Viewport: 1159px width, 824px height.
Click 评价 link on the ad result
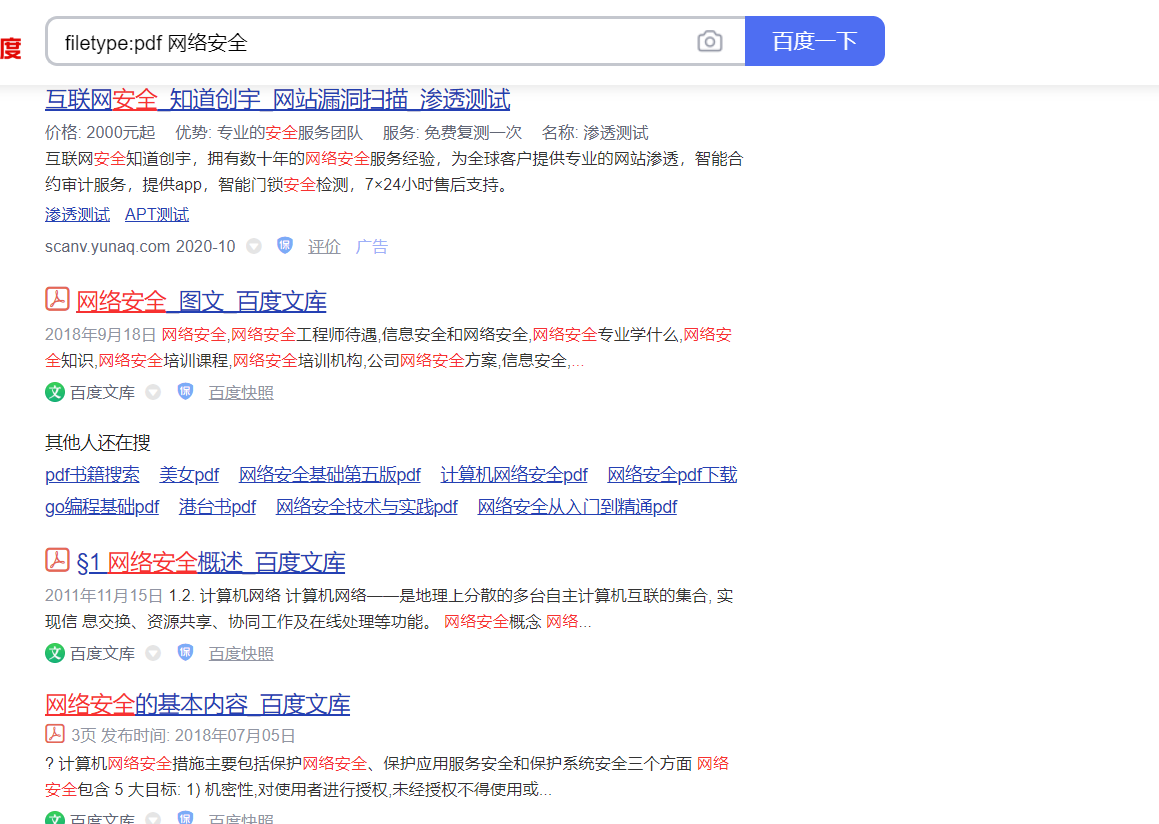(324, 247)
